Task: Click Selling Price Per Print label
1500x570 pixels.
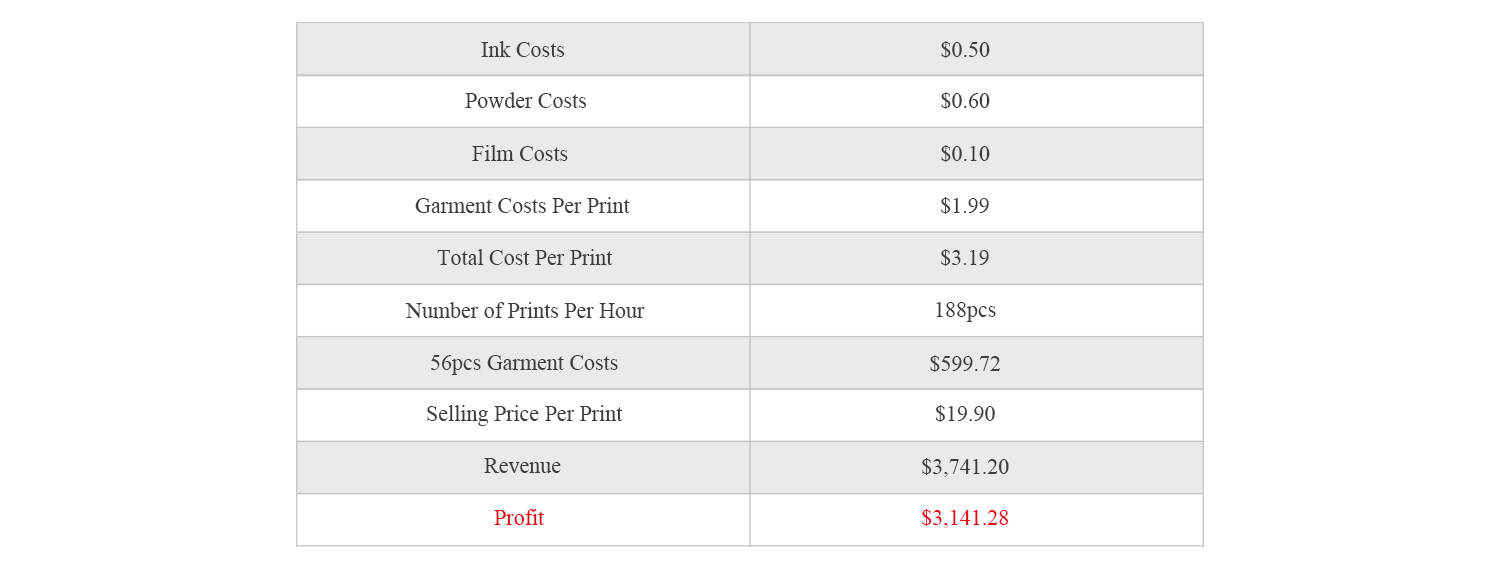Action: (524, 414)
